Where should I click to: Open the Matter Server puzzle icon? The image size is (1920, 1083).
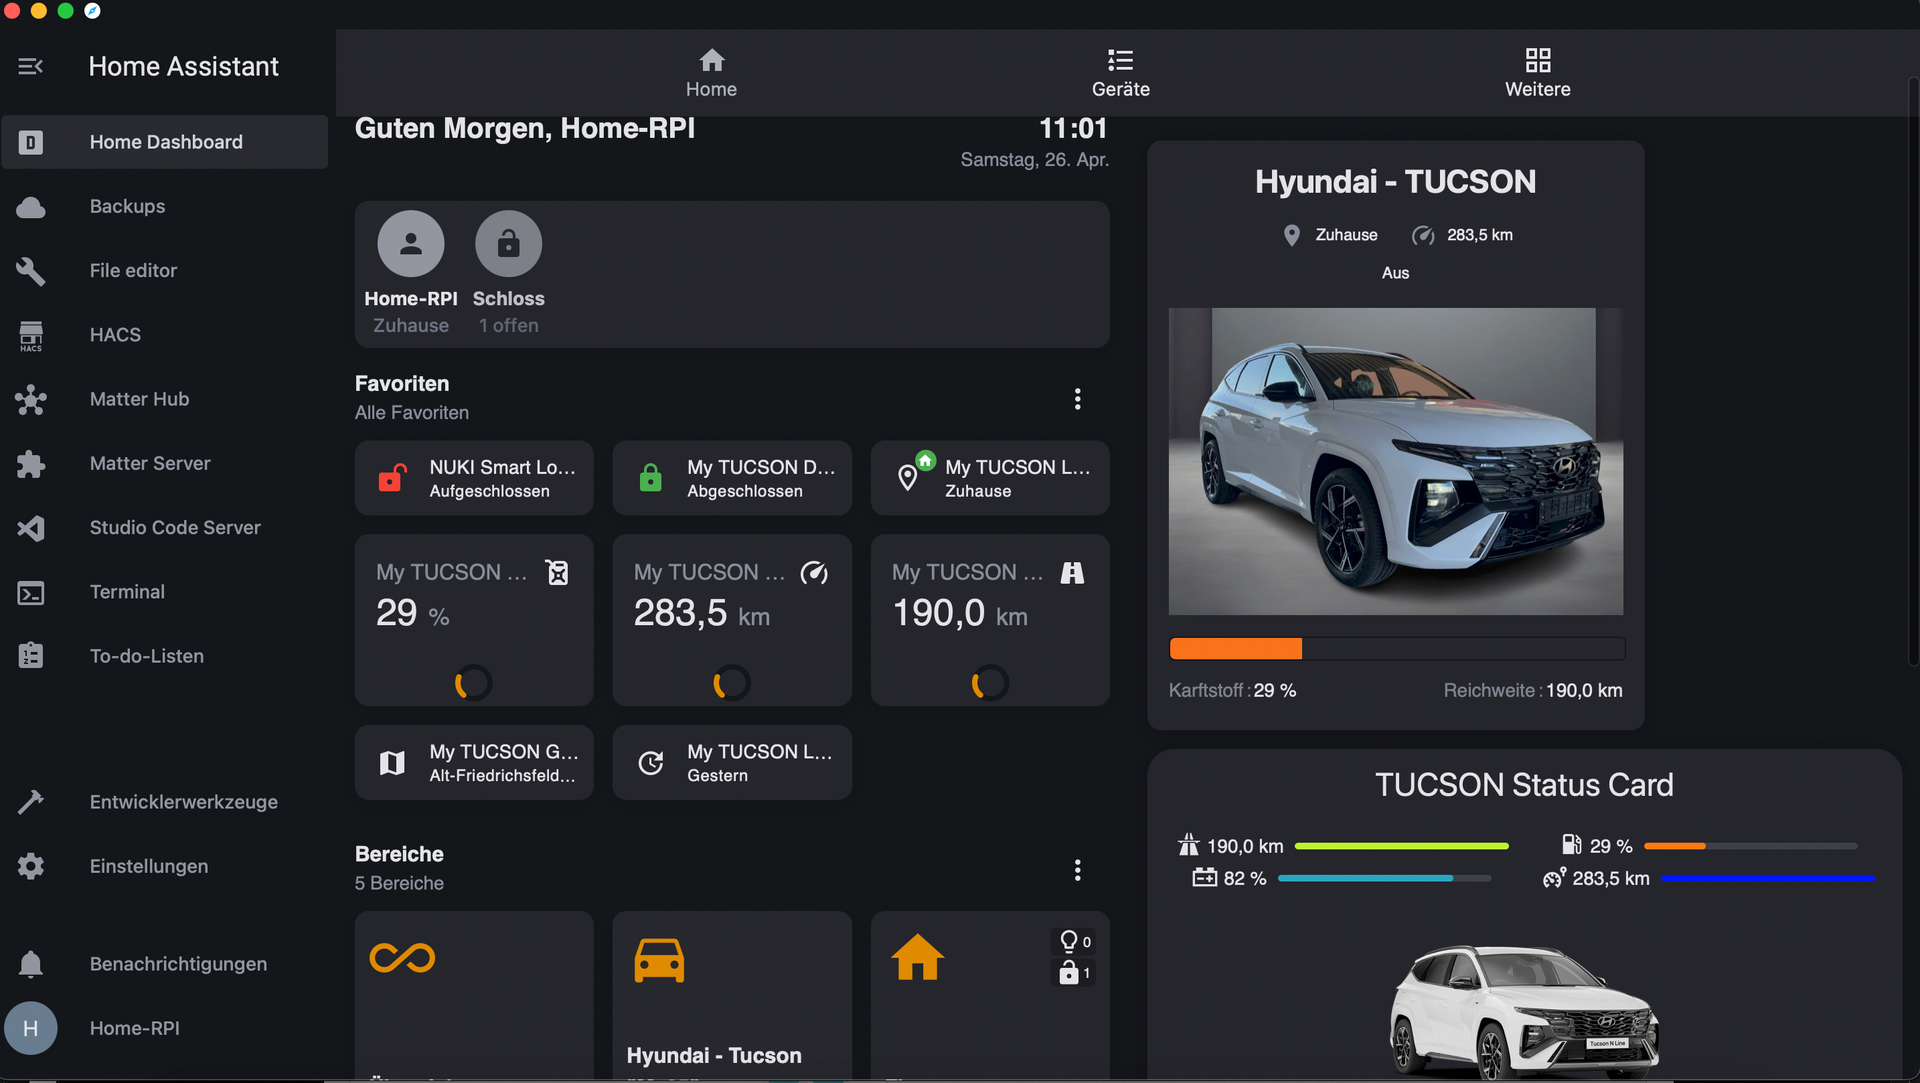coord(31,464)
